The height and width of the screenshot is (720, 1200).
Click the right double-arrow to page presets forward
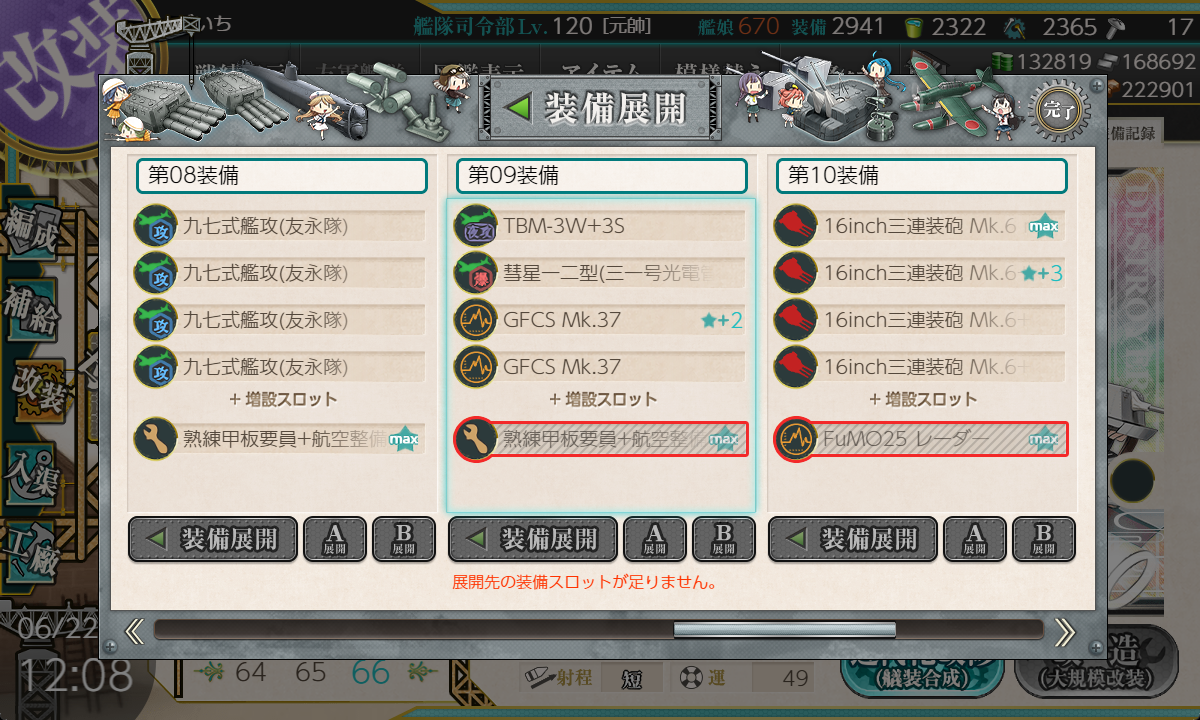[x=1066, y=631]
